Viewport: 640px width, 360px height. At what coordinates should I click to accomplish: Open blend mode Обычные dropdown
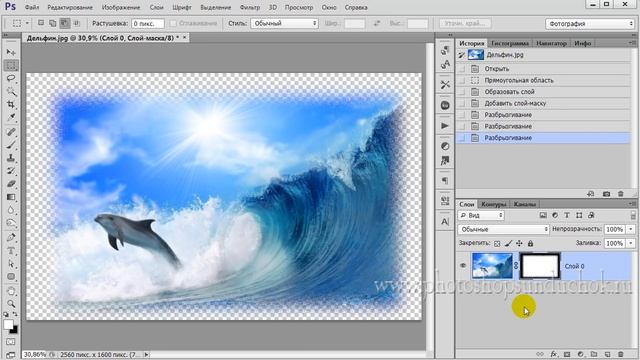(x=503, y=229)
